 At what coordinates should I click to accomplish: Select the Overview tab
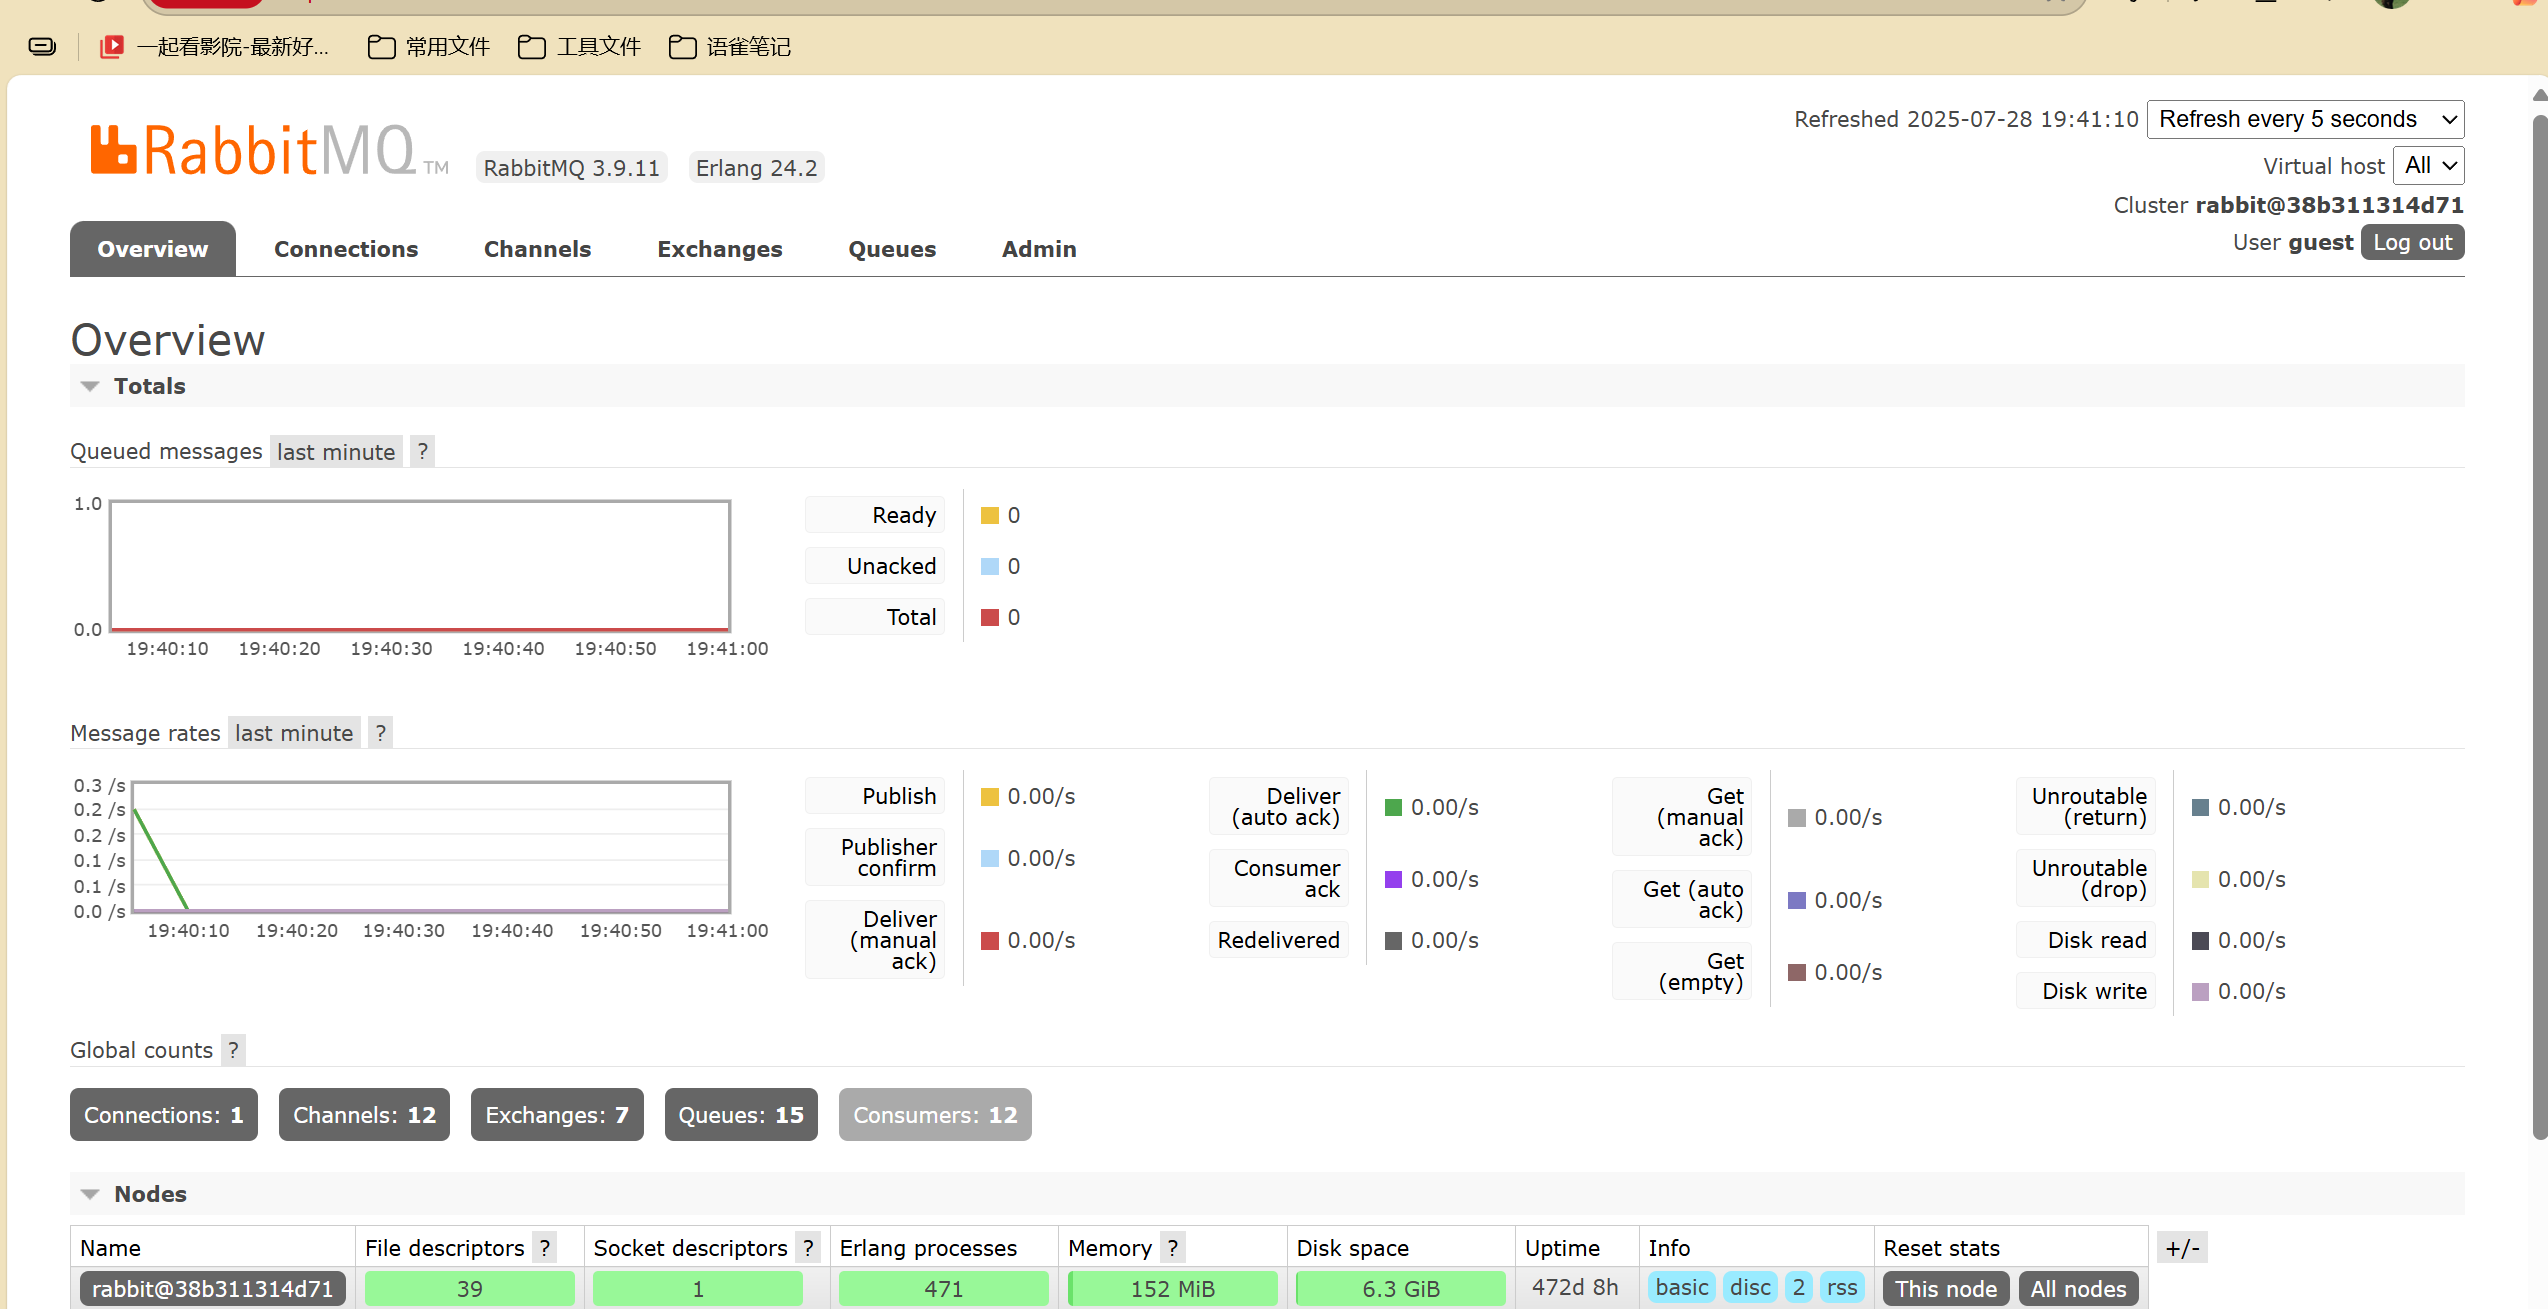point(153,249)
